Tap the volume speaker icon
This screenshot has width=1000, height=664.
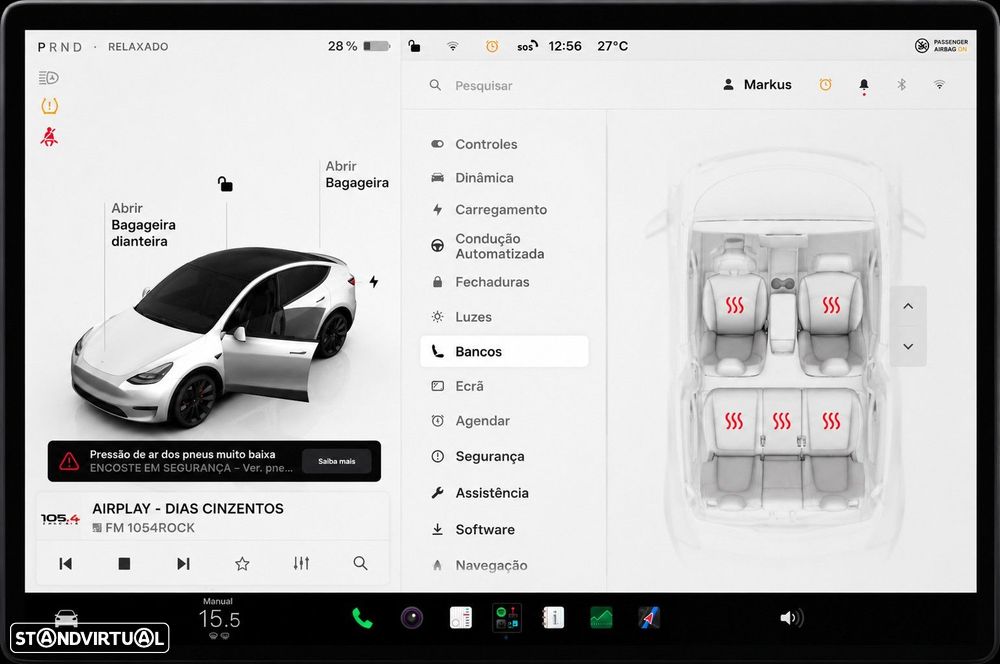(791, 617)
